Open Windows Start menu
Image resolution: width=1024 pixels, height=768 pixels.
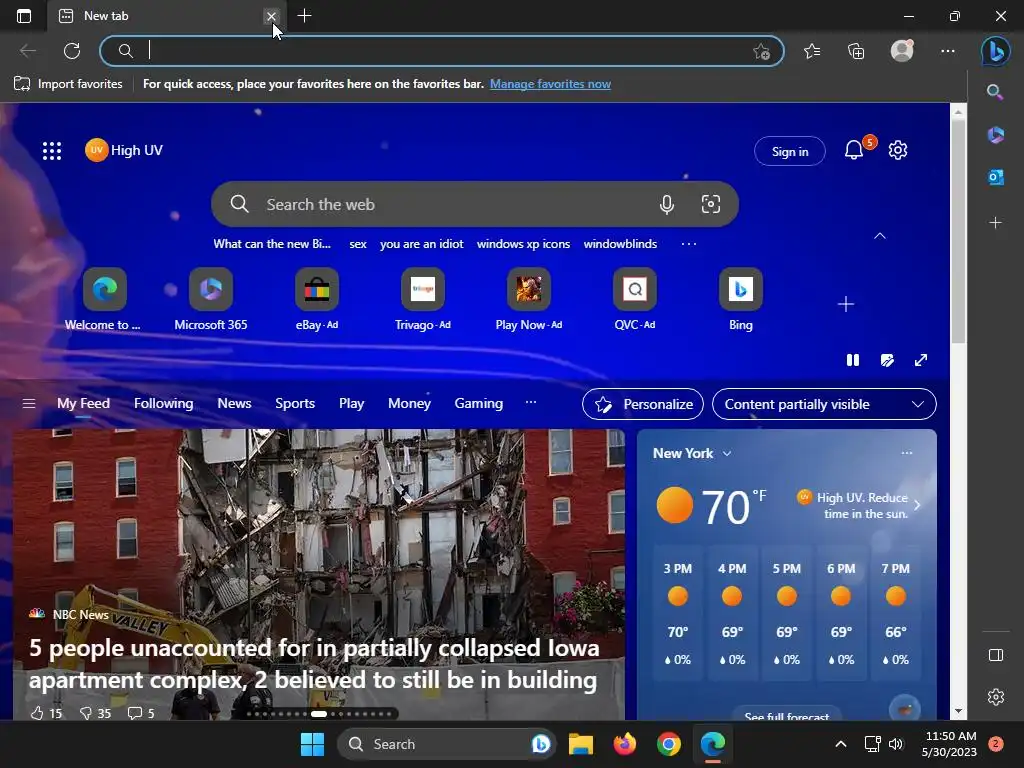tap(312, 744)
